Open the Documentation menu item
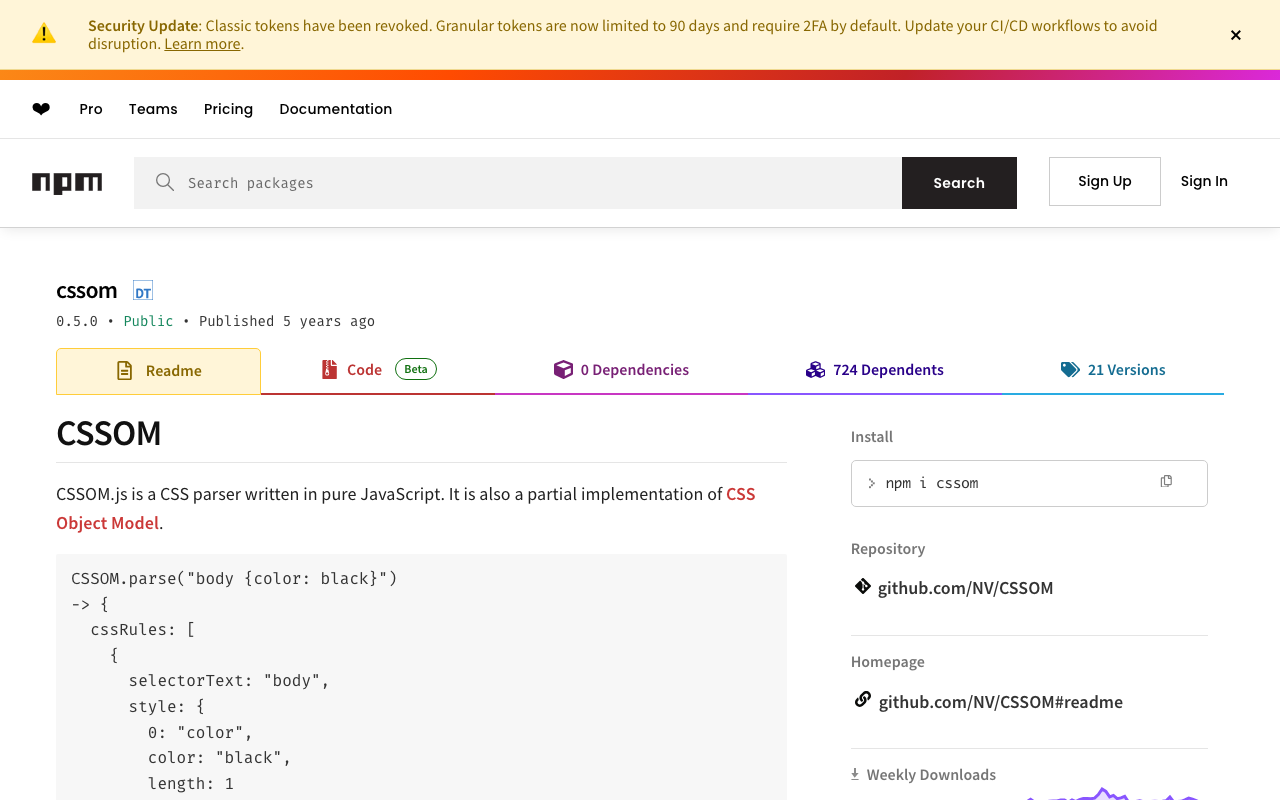This screenshot has height=800, width=1280. (335, 109)
